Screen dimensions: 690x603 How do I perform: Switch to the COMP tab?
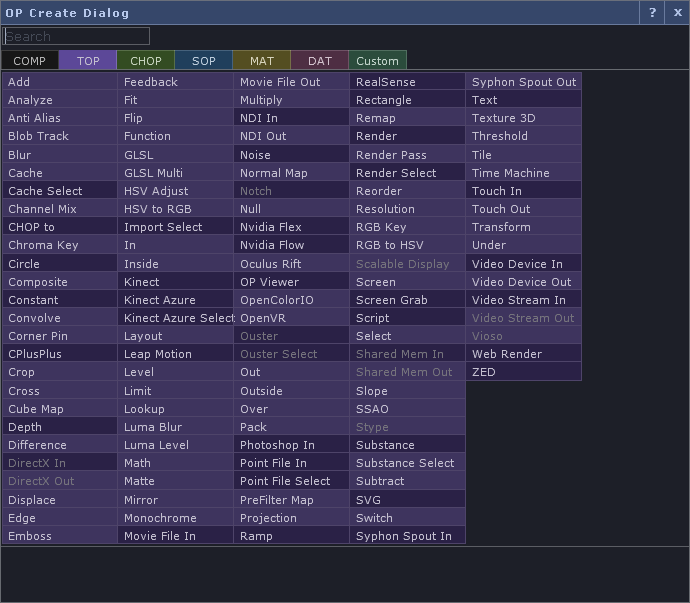coord(30,61)
